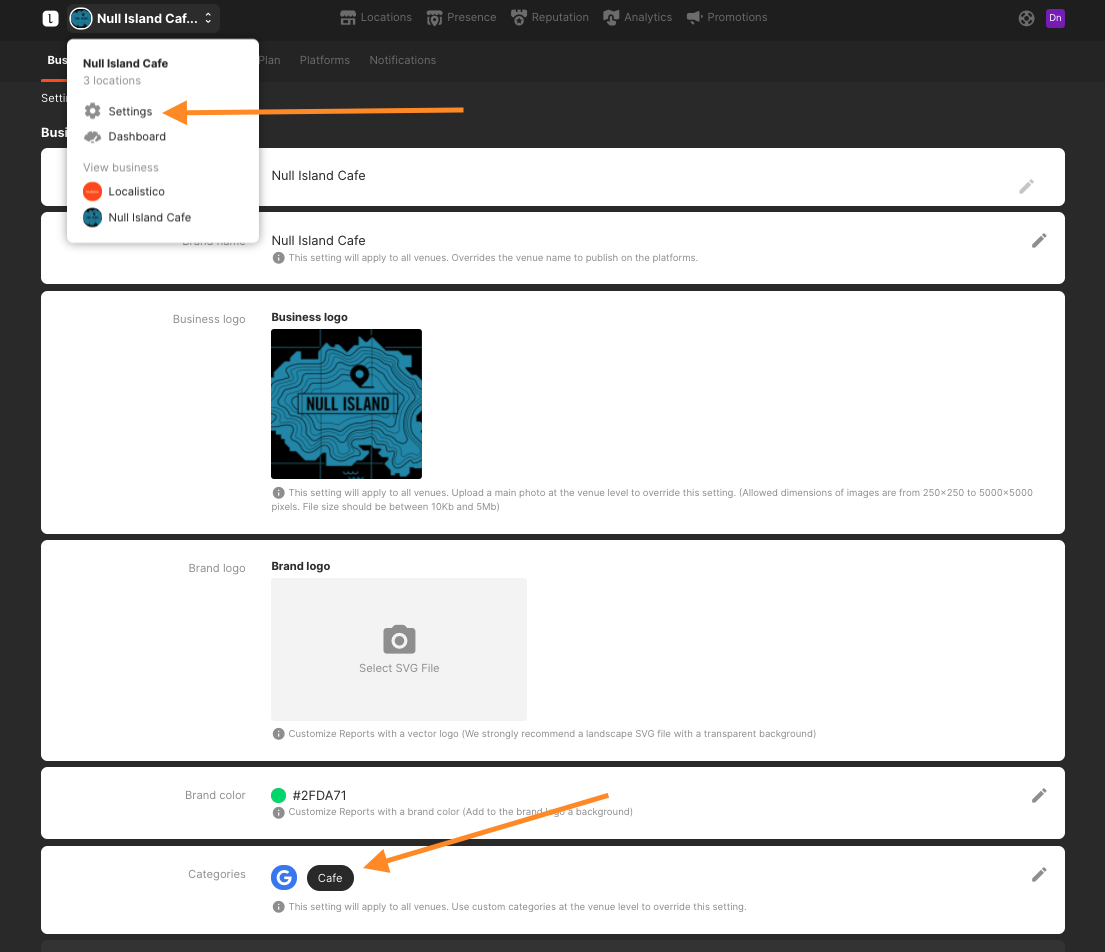
Task: Edit the business name with the pencil icon
Action: (x=1026, y=186)
